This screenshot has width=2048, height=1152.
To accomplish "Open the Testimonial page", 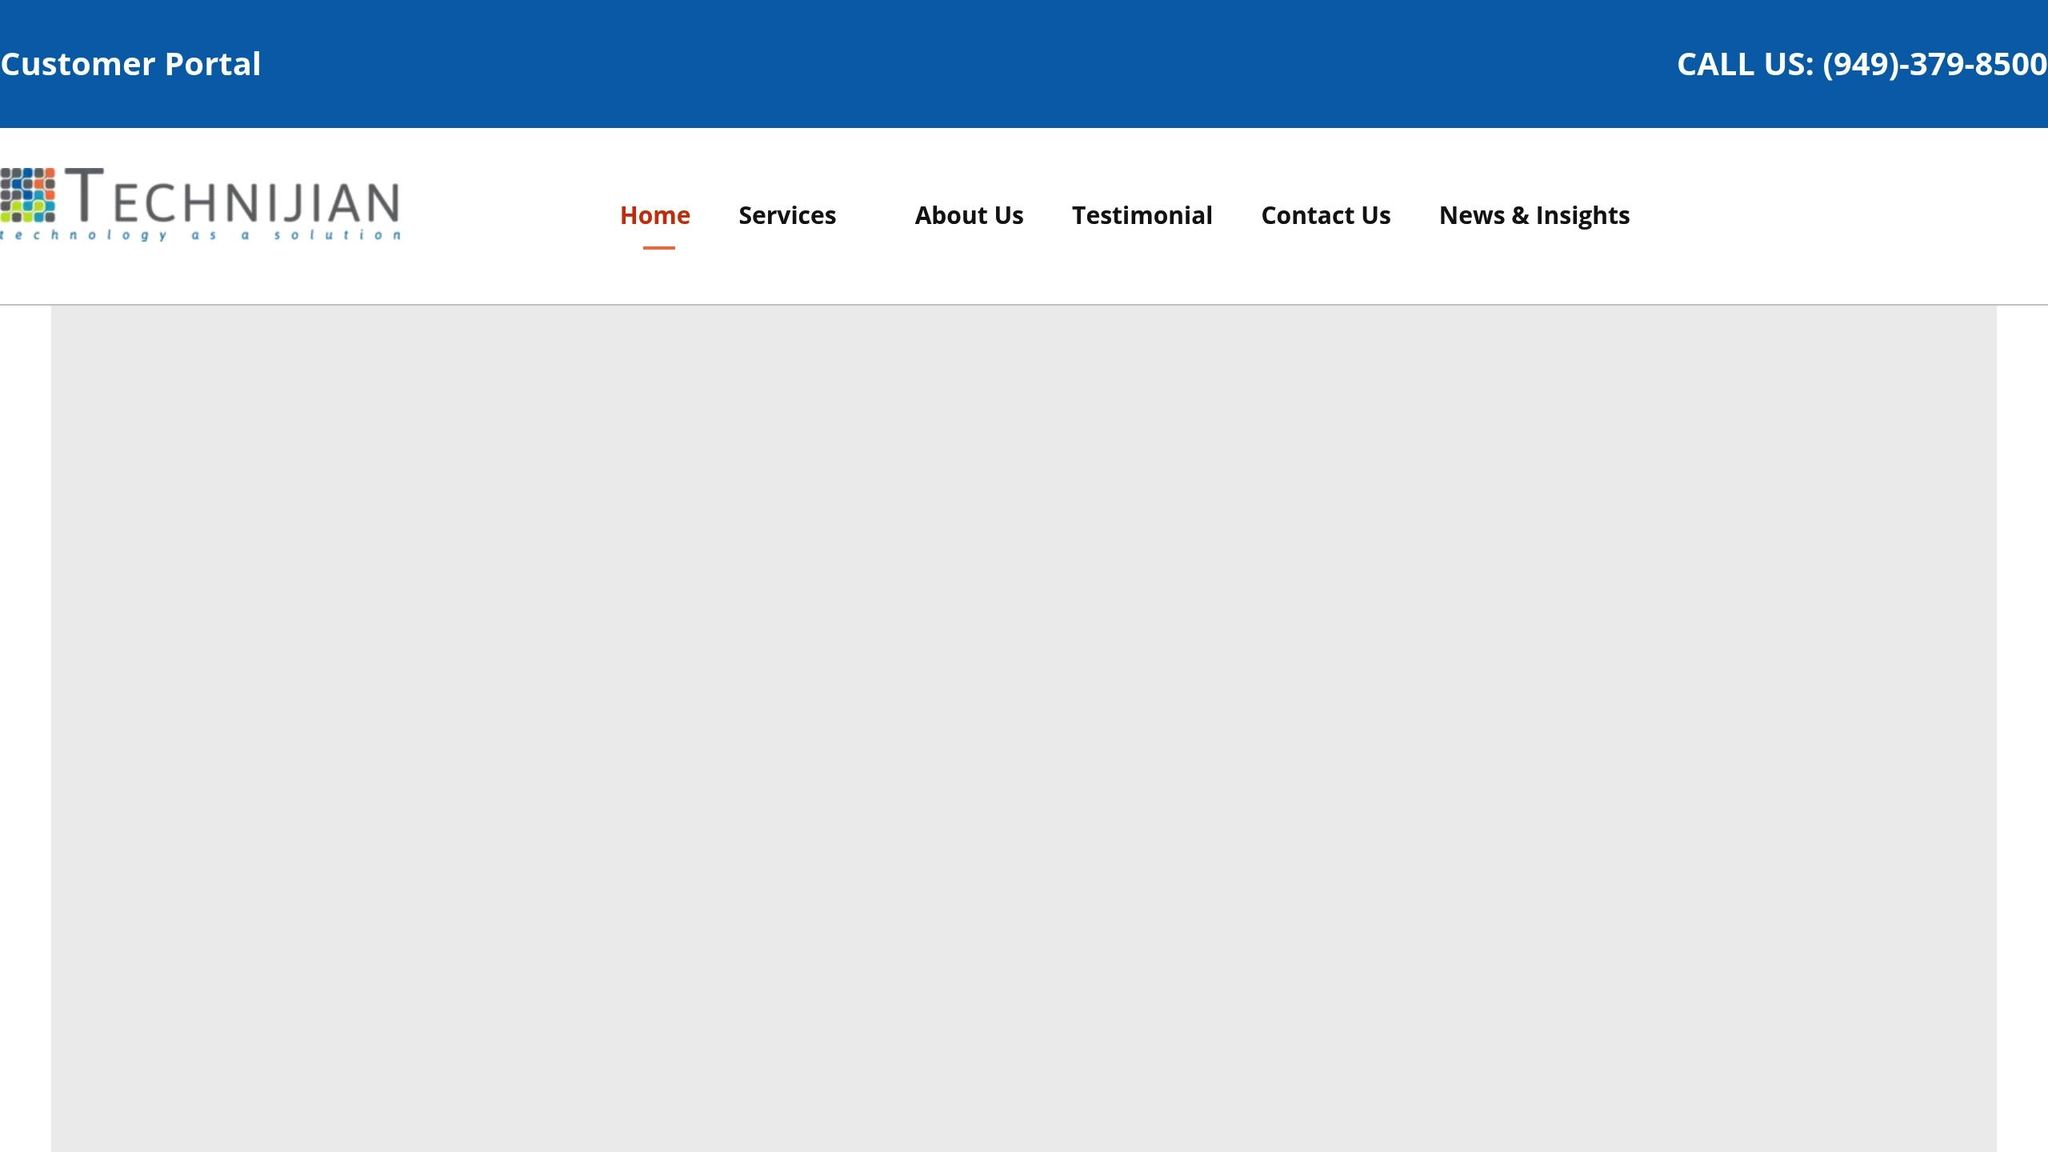I will (1141, 215).
